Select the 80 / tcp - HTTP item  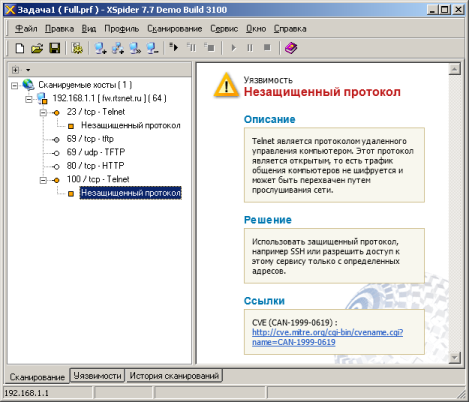coord(95,166)
